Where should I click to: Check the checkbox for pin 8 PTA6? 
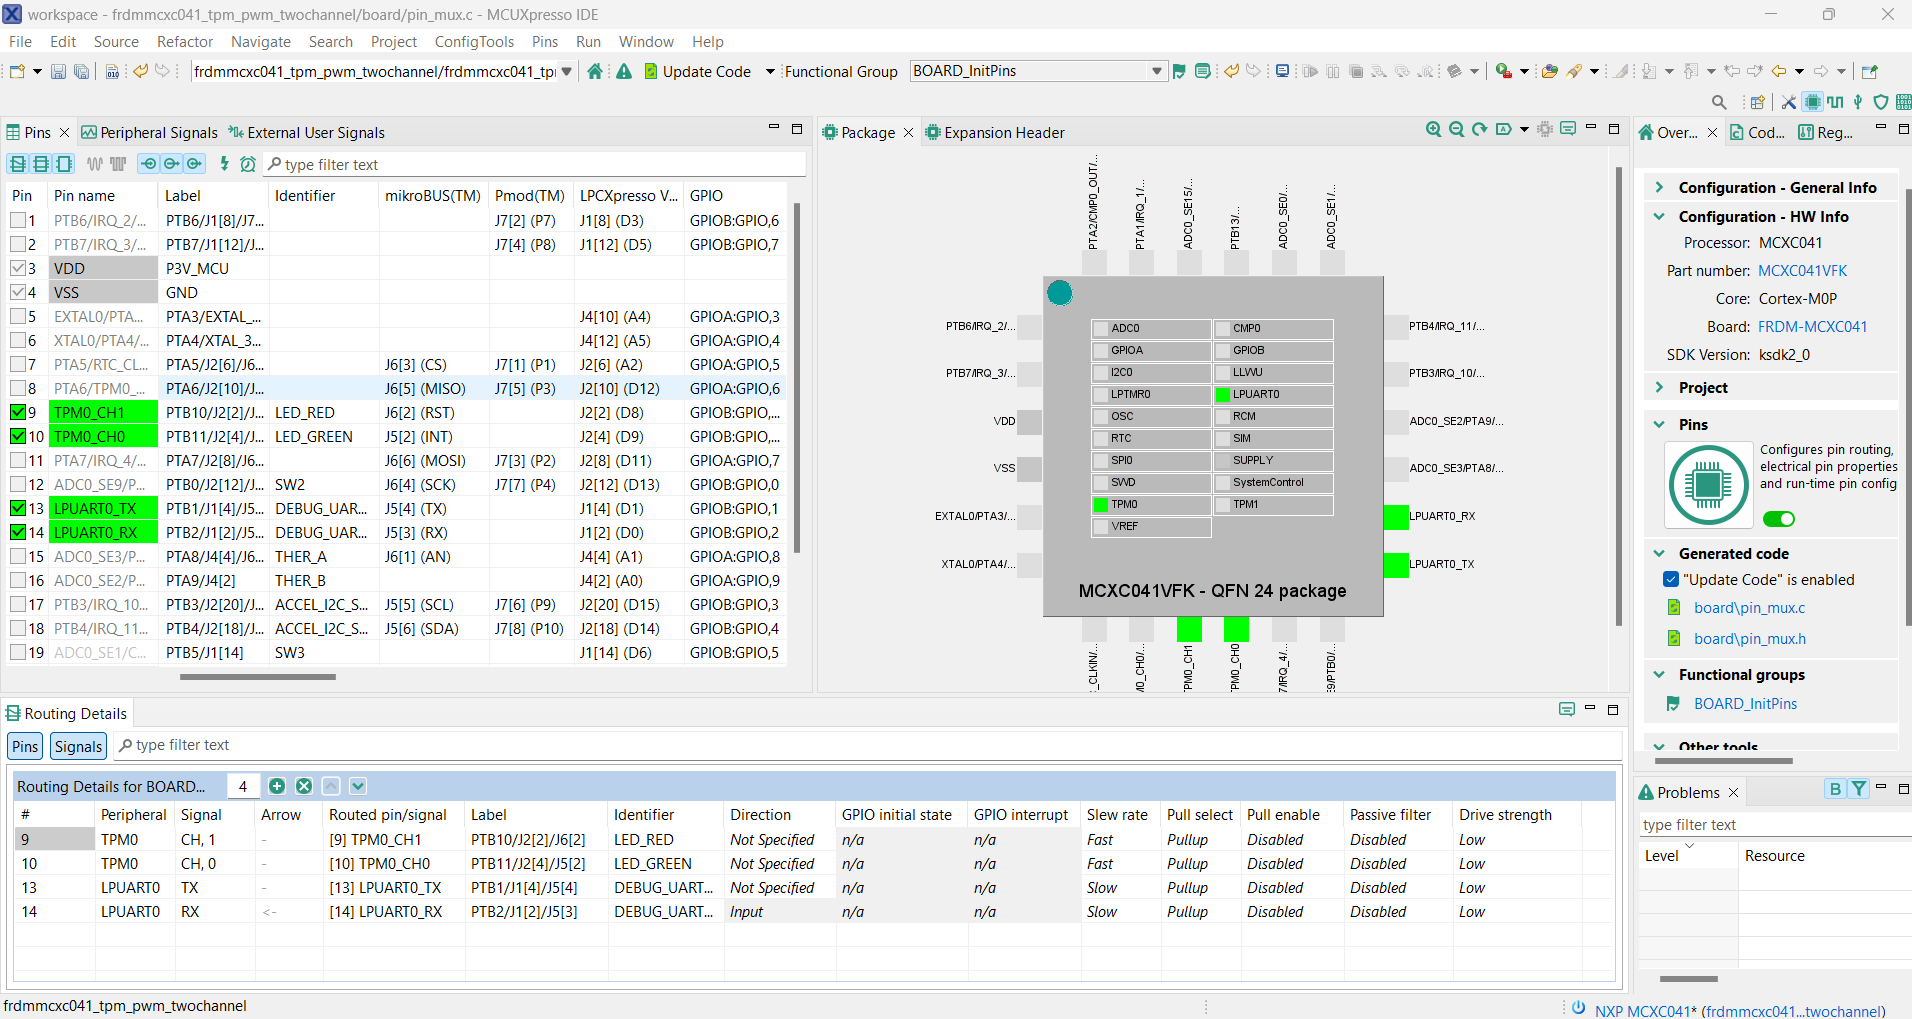18,388
